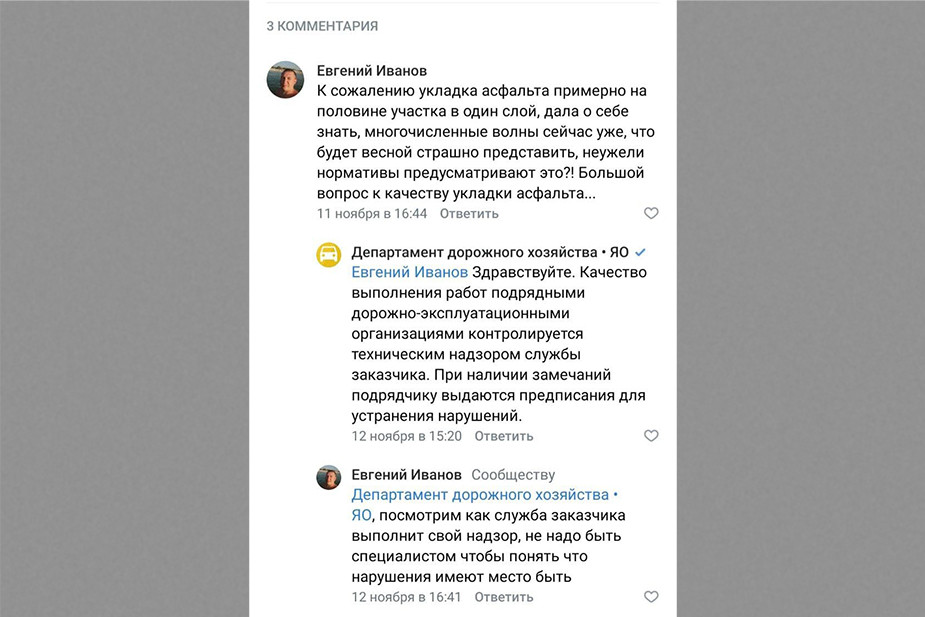Open the small avatar on the last comment
The height and width of the screenshot is (617, 925).
click(329, 477)
